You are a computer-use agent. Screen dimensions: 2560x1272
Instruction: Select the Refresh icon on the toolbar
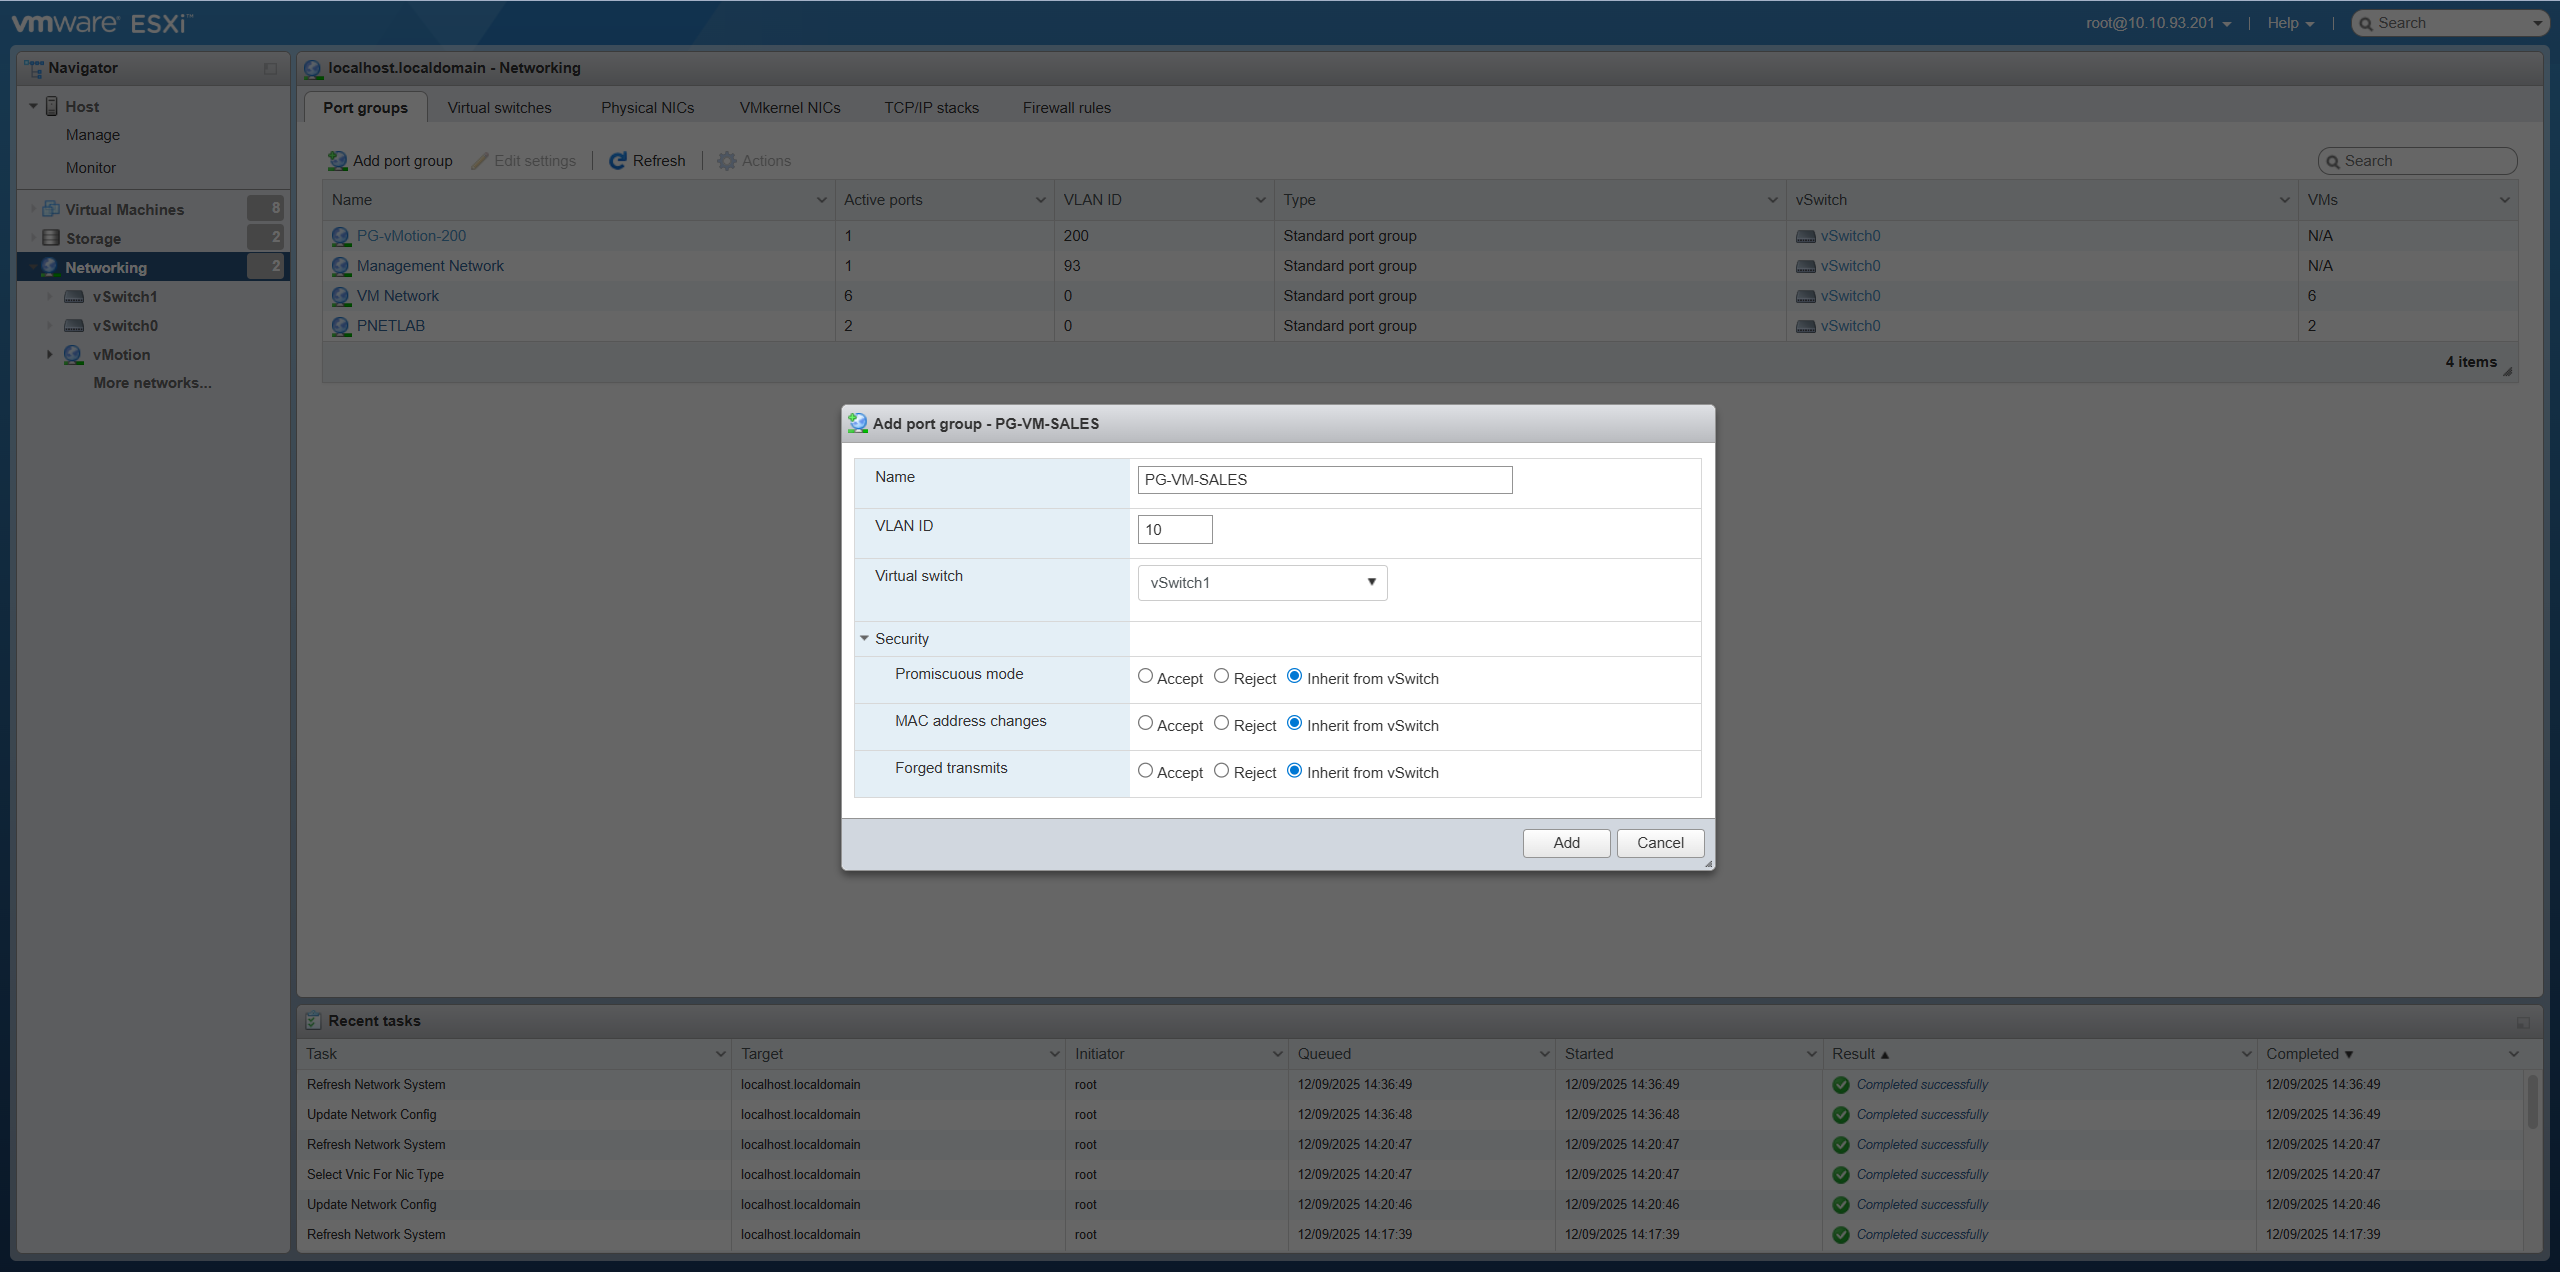point(618,160)
